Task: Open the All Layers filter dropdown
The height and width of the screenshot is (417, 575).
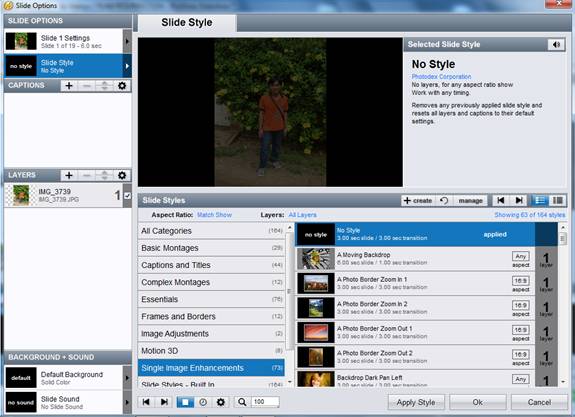Action: pyautogui.click(x=302, y=215)
